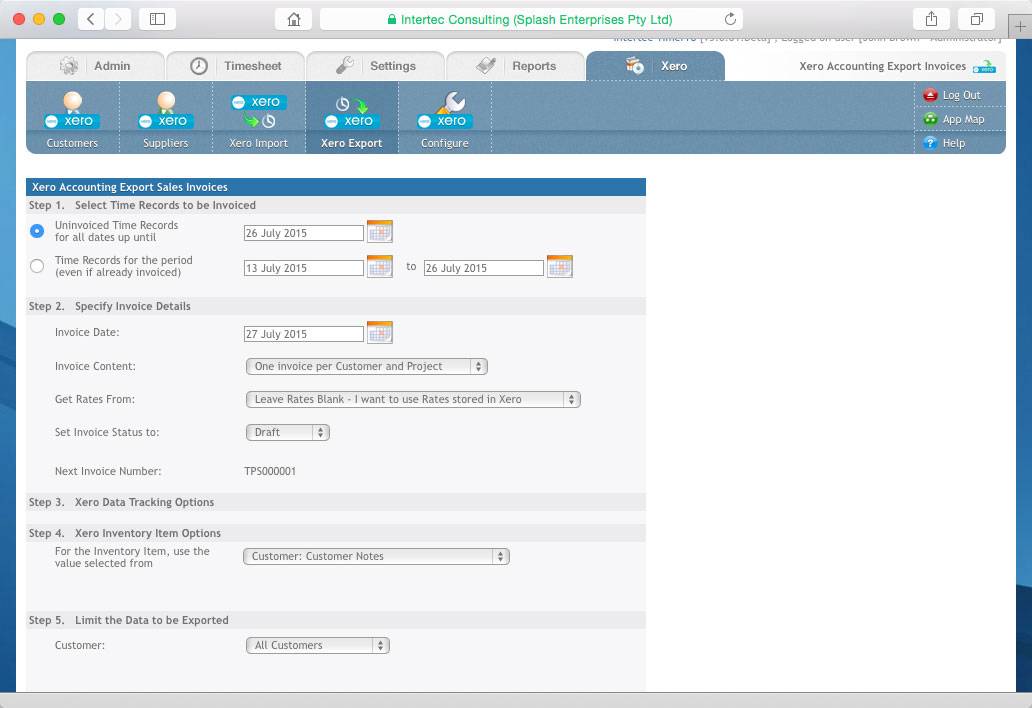Open the Customer filter dropdown
Screen dimensions: 1032x708
(318, 645)
